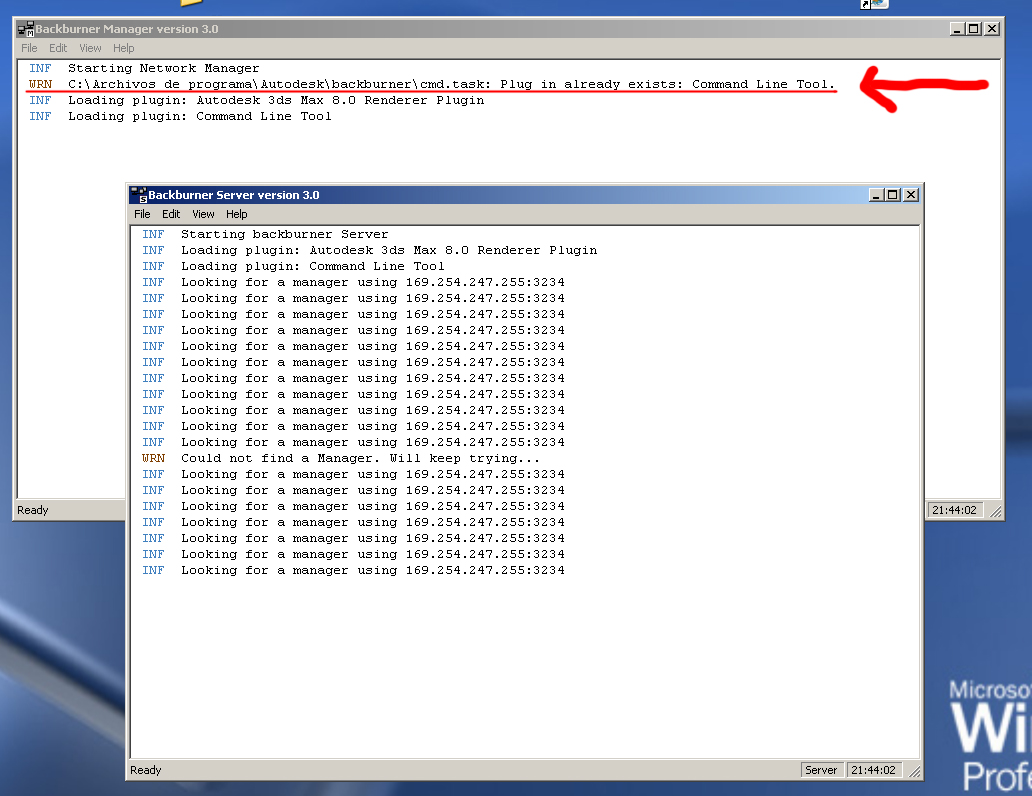Viewport: 1032px width, 796px height.
Task: Click Server window clock 21:44:02
Action: pos(873,770)
